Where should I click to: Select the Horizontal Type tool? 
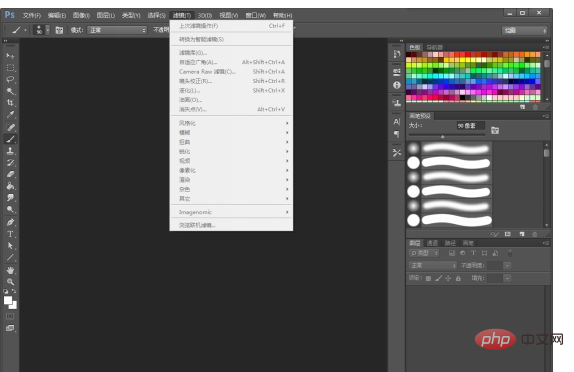10,234
